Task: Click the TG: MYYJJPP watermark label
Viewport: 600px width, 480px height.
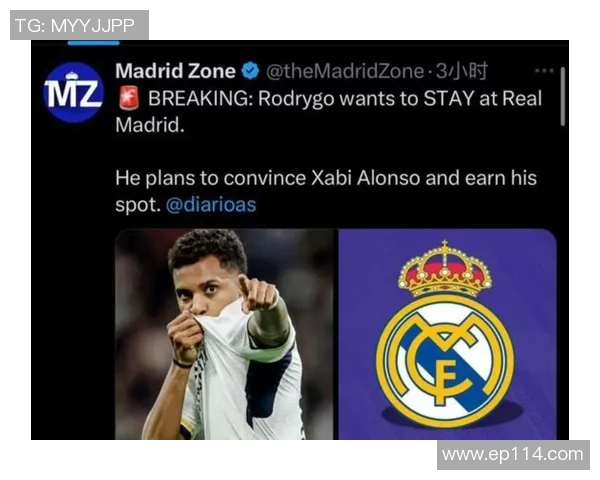Action: [79, 25]
